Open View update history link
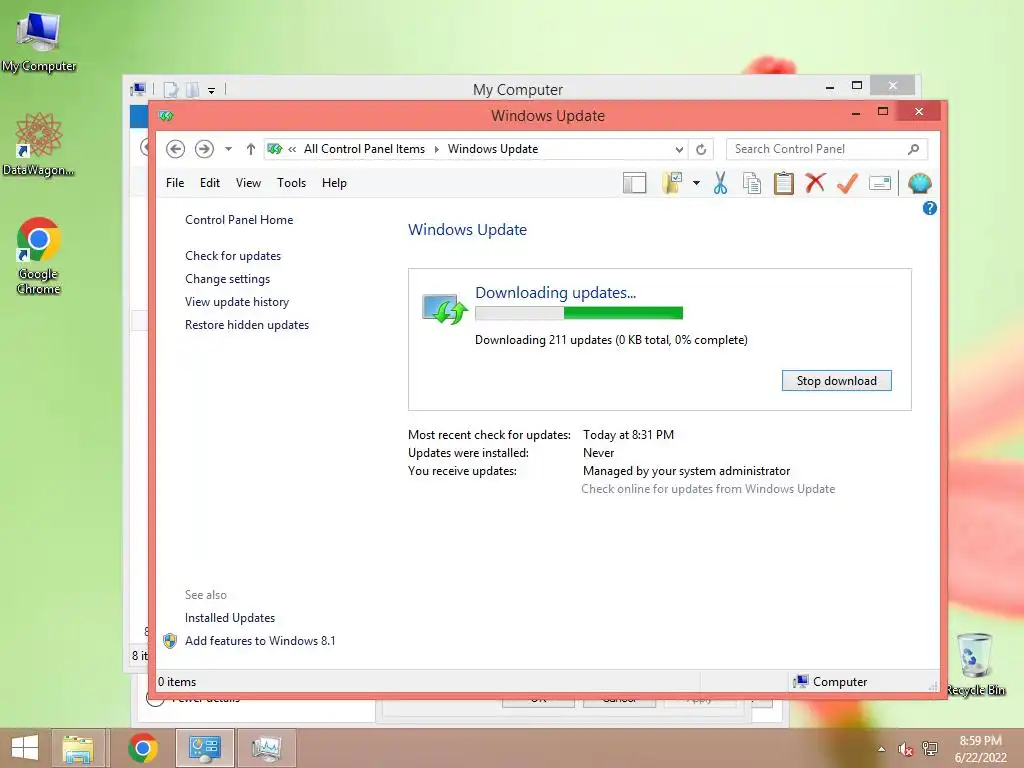The image size is (1024, 768). pyautogui.click(x=237, y=302)
